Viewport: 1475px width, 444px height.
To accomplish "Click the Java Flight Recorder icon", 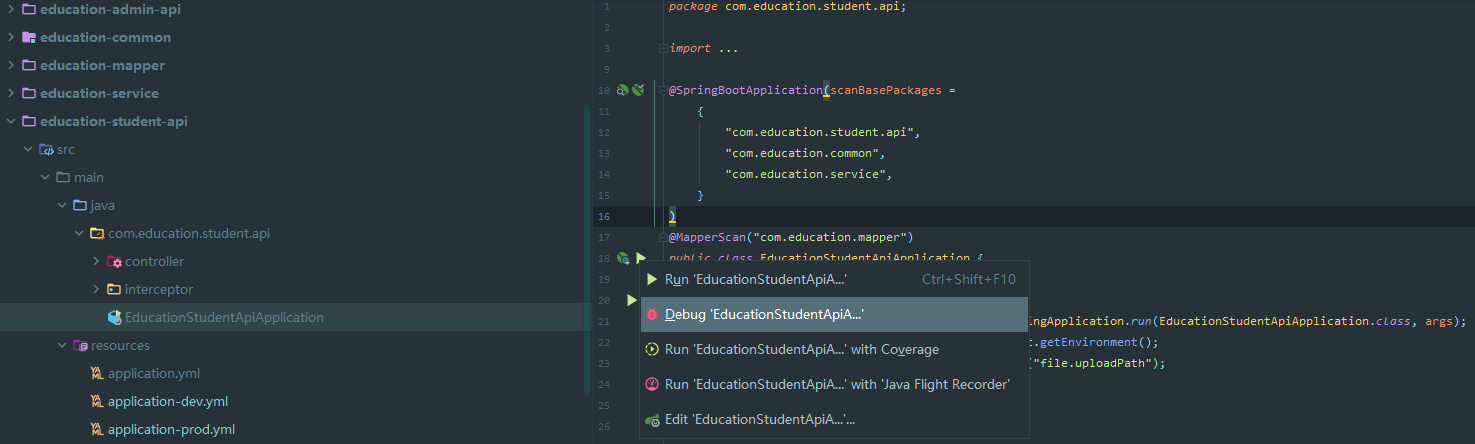I will tap(652, 384).
